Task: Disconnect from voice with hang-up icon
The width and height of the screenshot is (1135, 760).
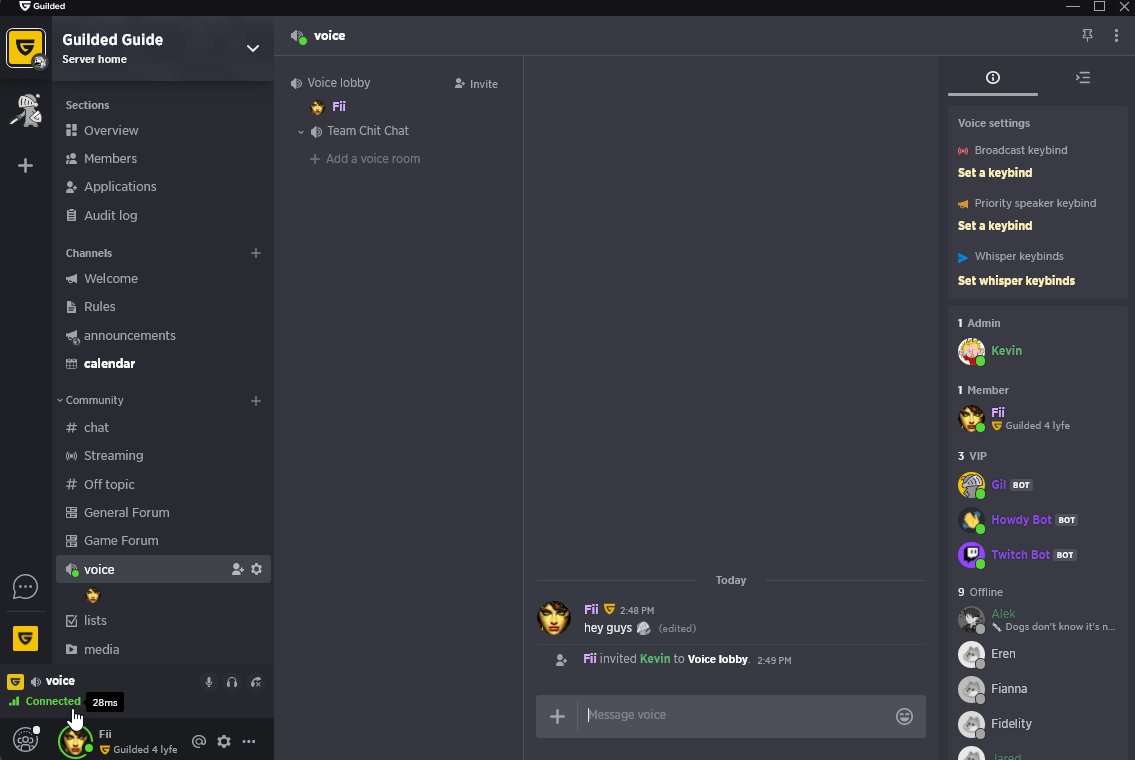Action: point(256,683)
